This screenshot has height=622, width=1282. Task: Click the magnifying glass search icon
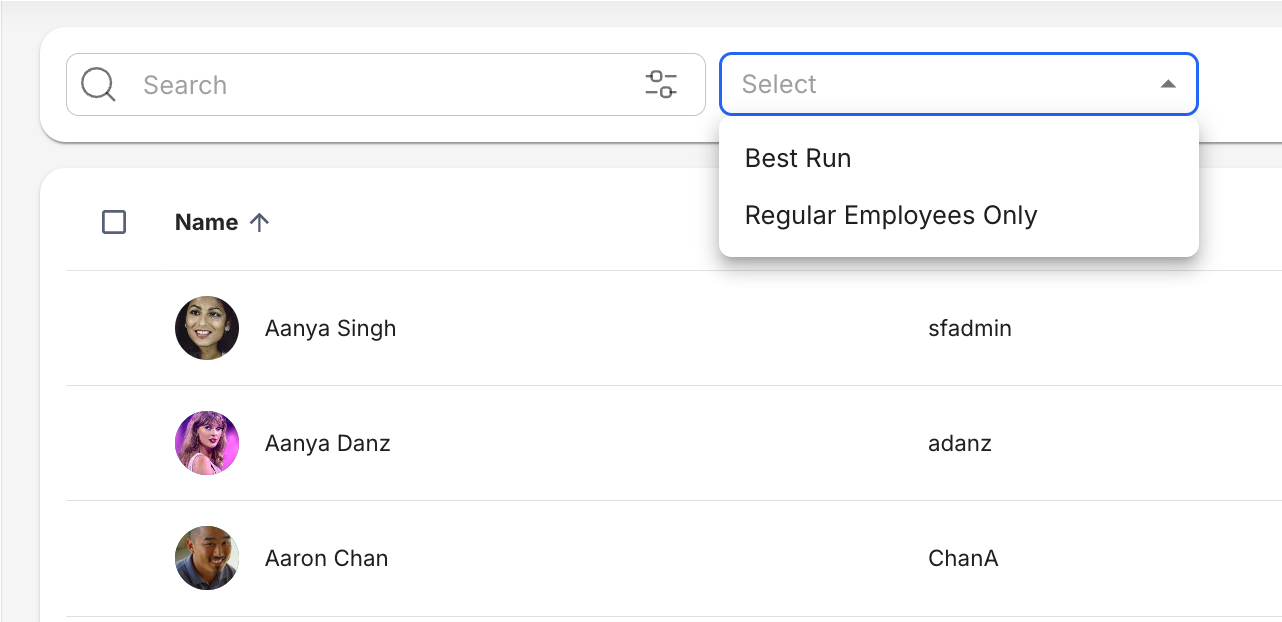[x=98, y=85]
